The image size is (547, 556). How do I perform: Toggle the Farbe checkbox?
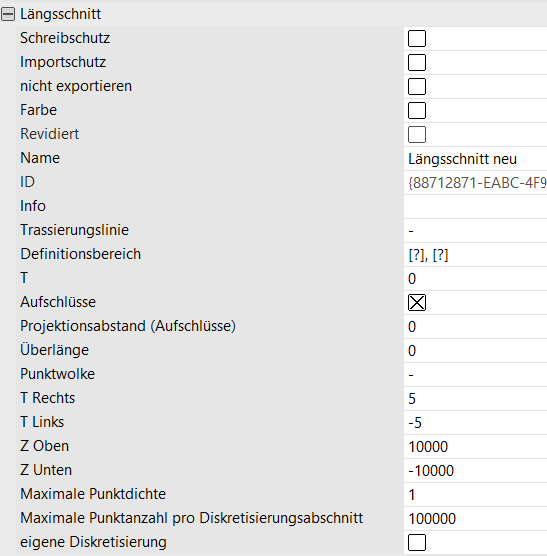[x=417, y=111]
